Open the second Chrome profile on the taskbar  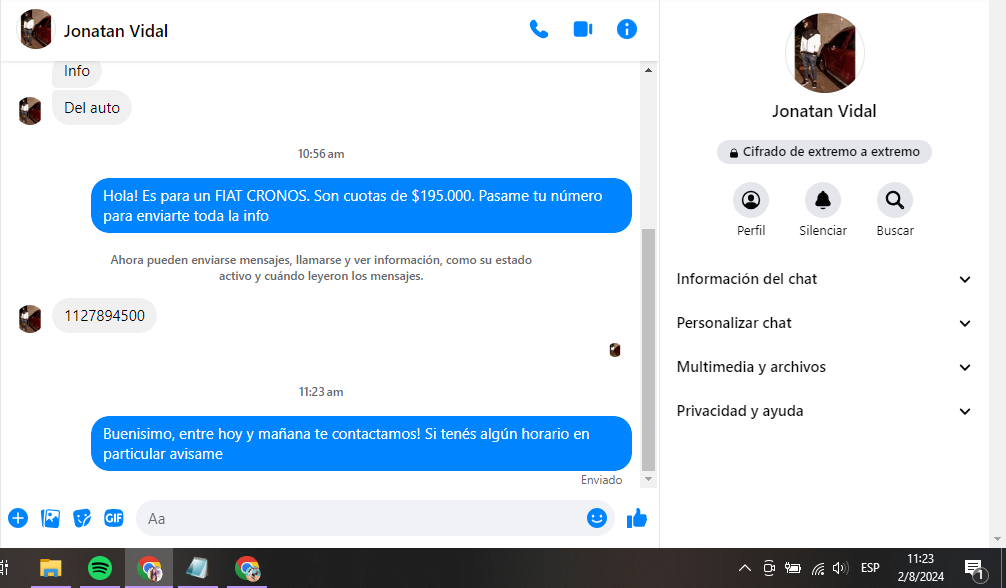247,568
